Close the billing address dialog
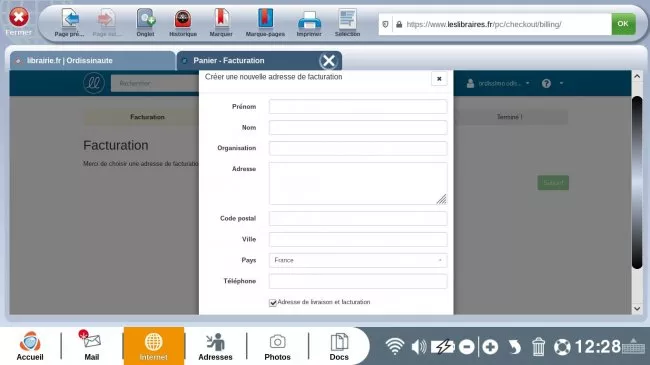The image size is (650, 365). coord(439,79)
